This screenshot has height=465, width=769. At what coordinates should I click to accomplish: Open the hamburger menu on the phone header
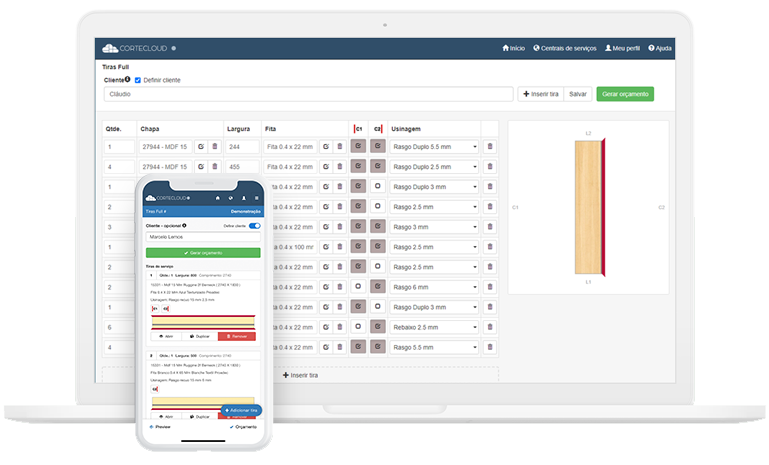(x=256, y=198)
